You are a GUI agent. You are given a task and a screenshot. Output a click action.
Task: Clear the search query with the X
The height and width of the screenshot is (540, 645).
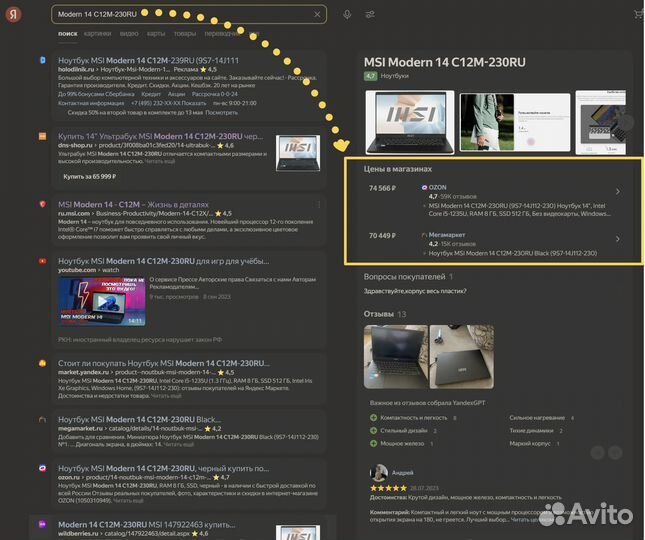pyautogui.click(x=317, y=14)
